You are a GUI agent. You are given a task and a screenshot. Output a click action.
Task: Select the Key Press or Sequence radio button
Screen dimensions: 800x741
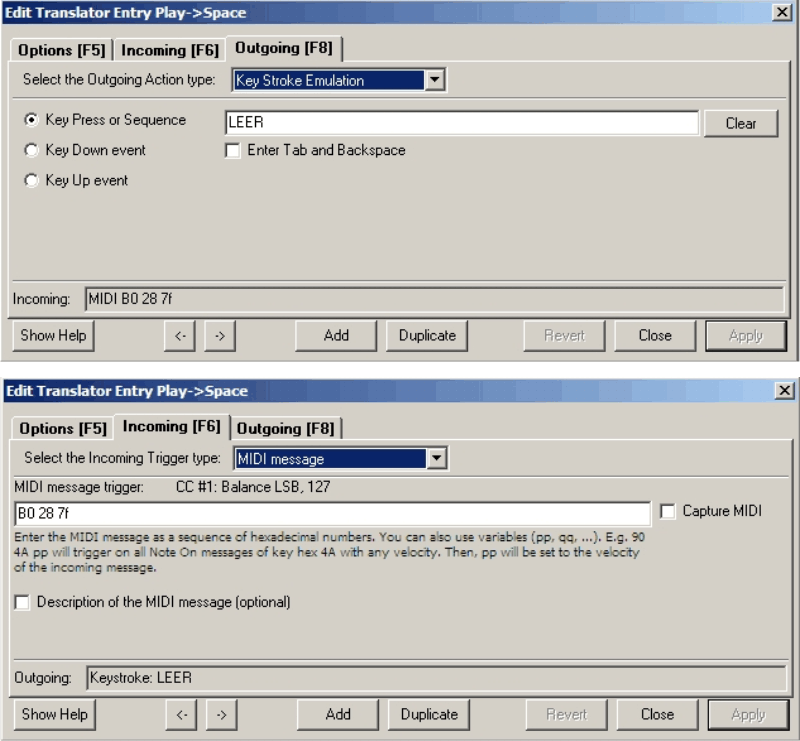(x=31, y=120)
